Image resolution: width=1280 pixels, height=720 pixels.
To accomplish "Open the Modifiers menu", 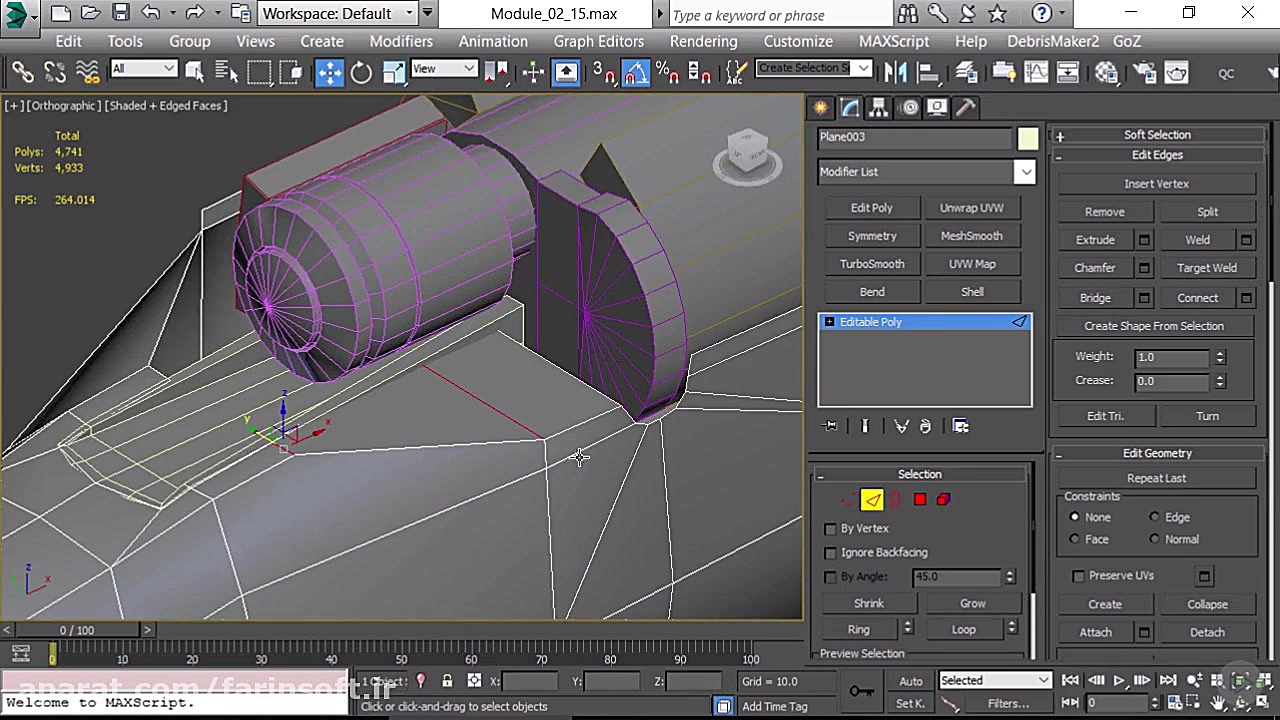I will 401,41.
